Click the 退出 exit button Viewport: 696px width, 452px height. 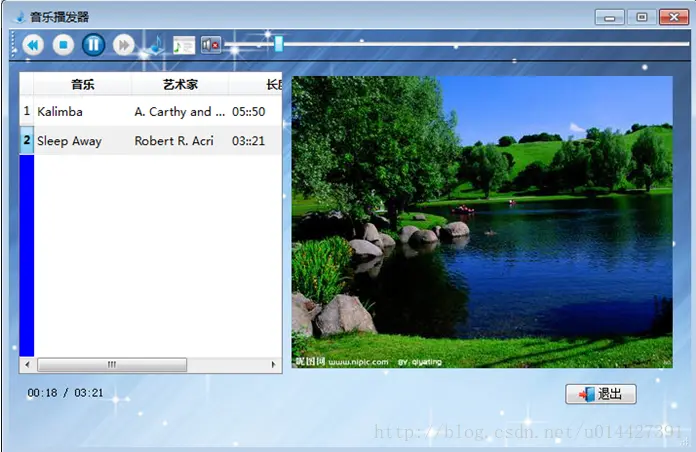(x=601, y=394)
